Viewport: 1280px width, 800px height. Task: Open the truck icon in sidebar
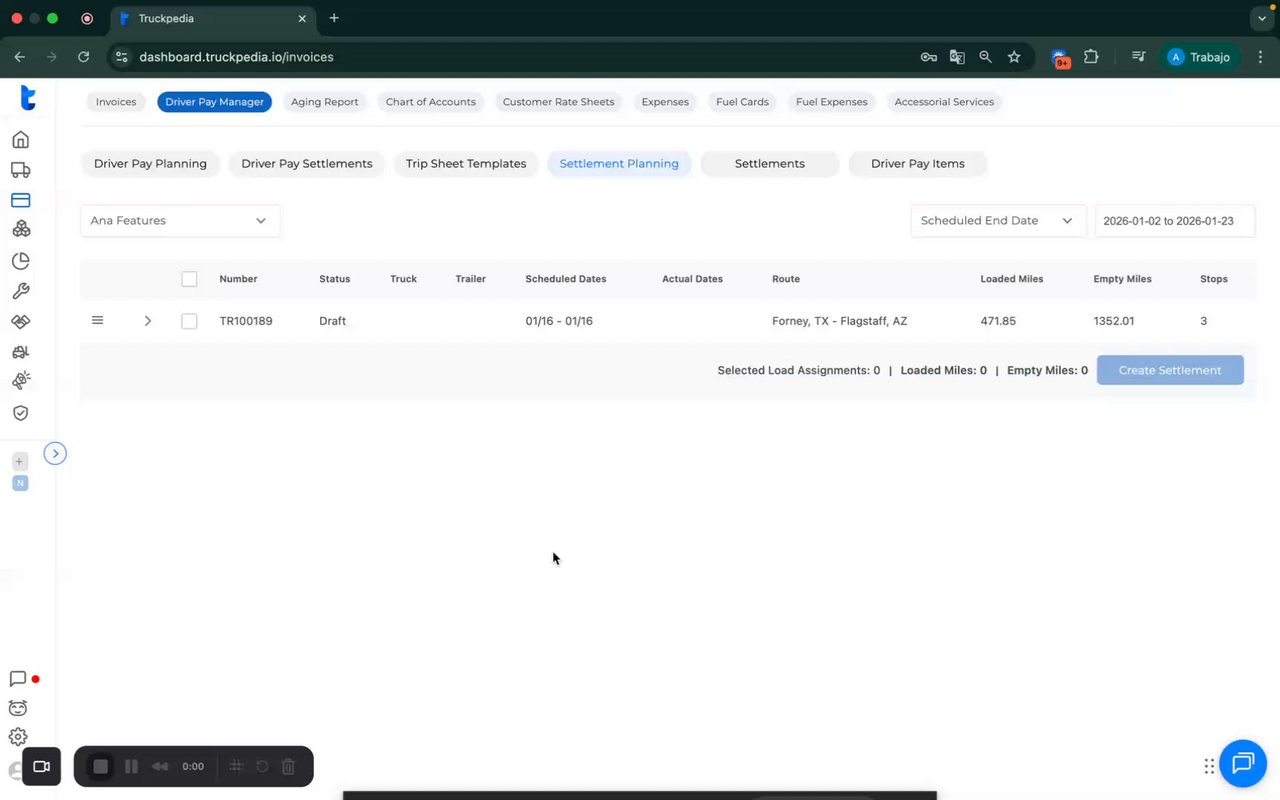[20, 170]
